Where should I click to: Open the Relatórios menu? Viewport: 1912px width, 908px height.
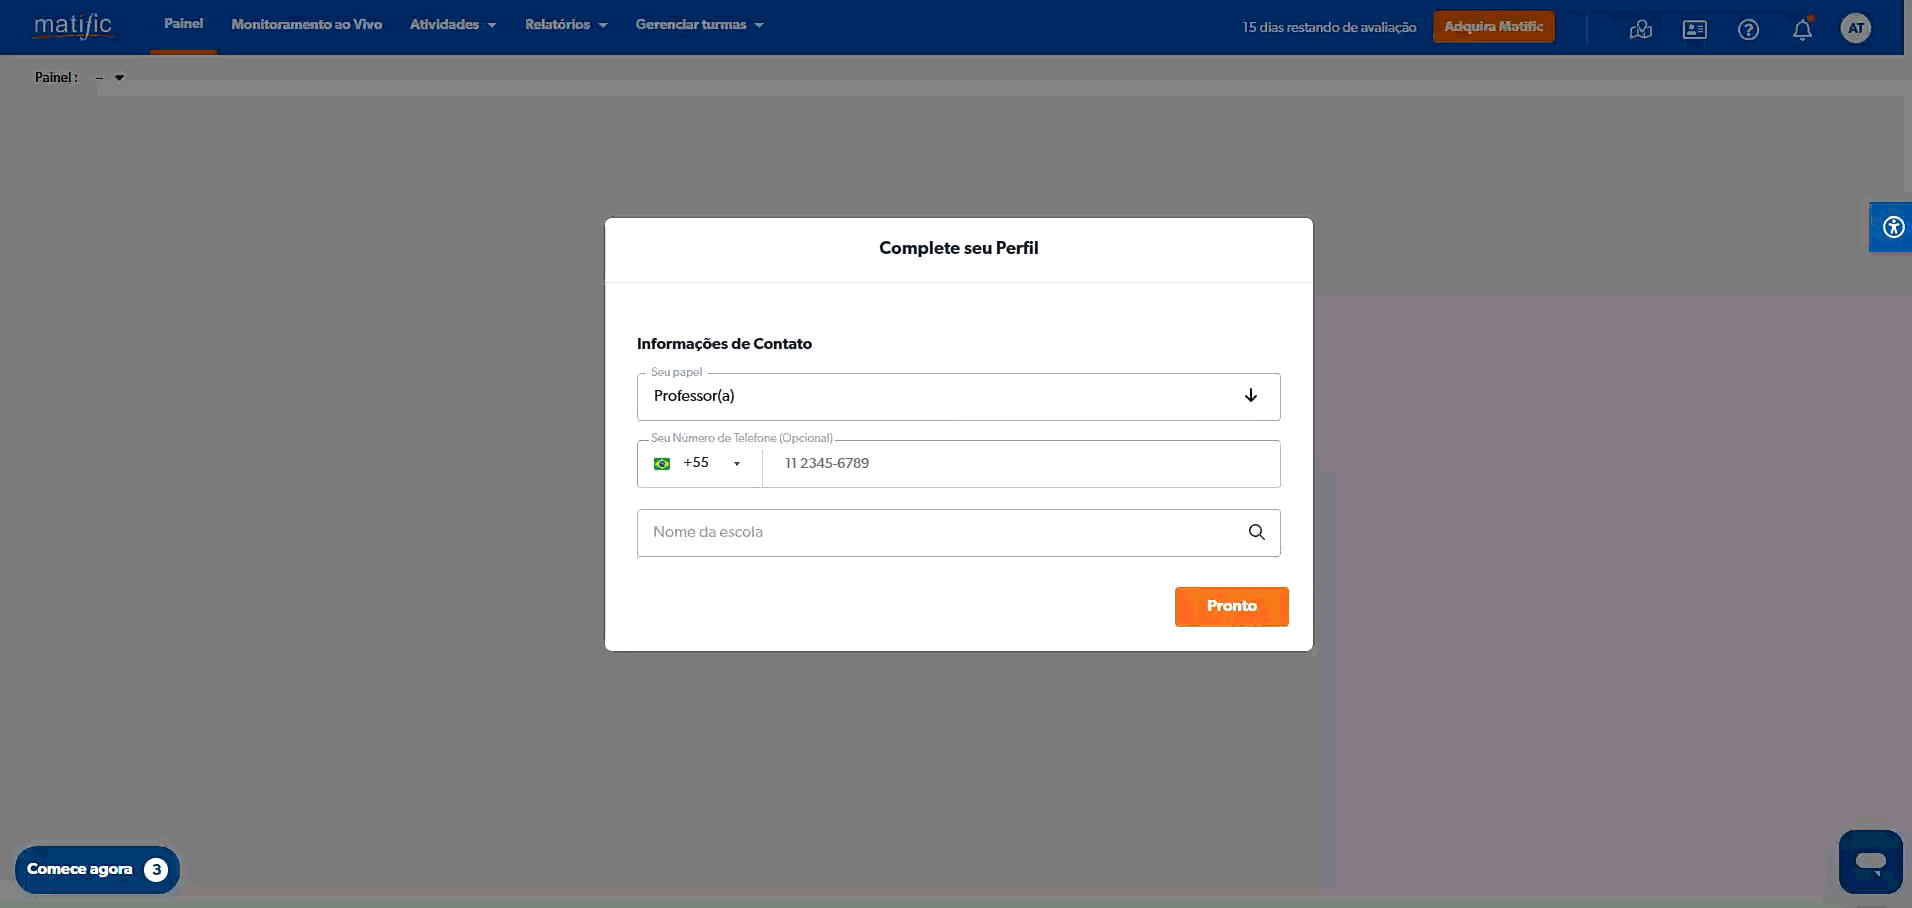point(566,25)
